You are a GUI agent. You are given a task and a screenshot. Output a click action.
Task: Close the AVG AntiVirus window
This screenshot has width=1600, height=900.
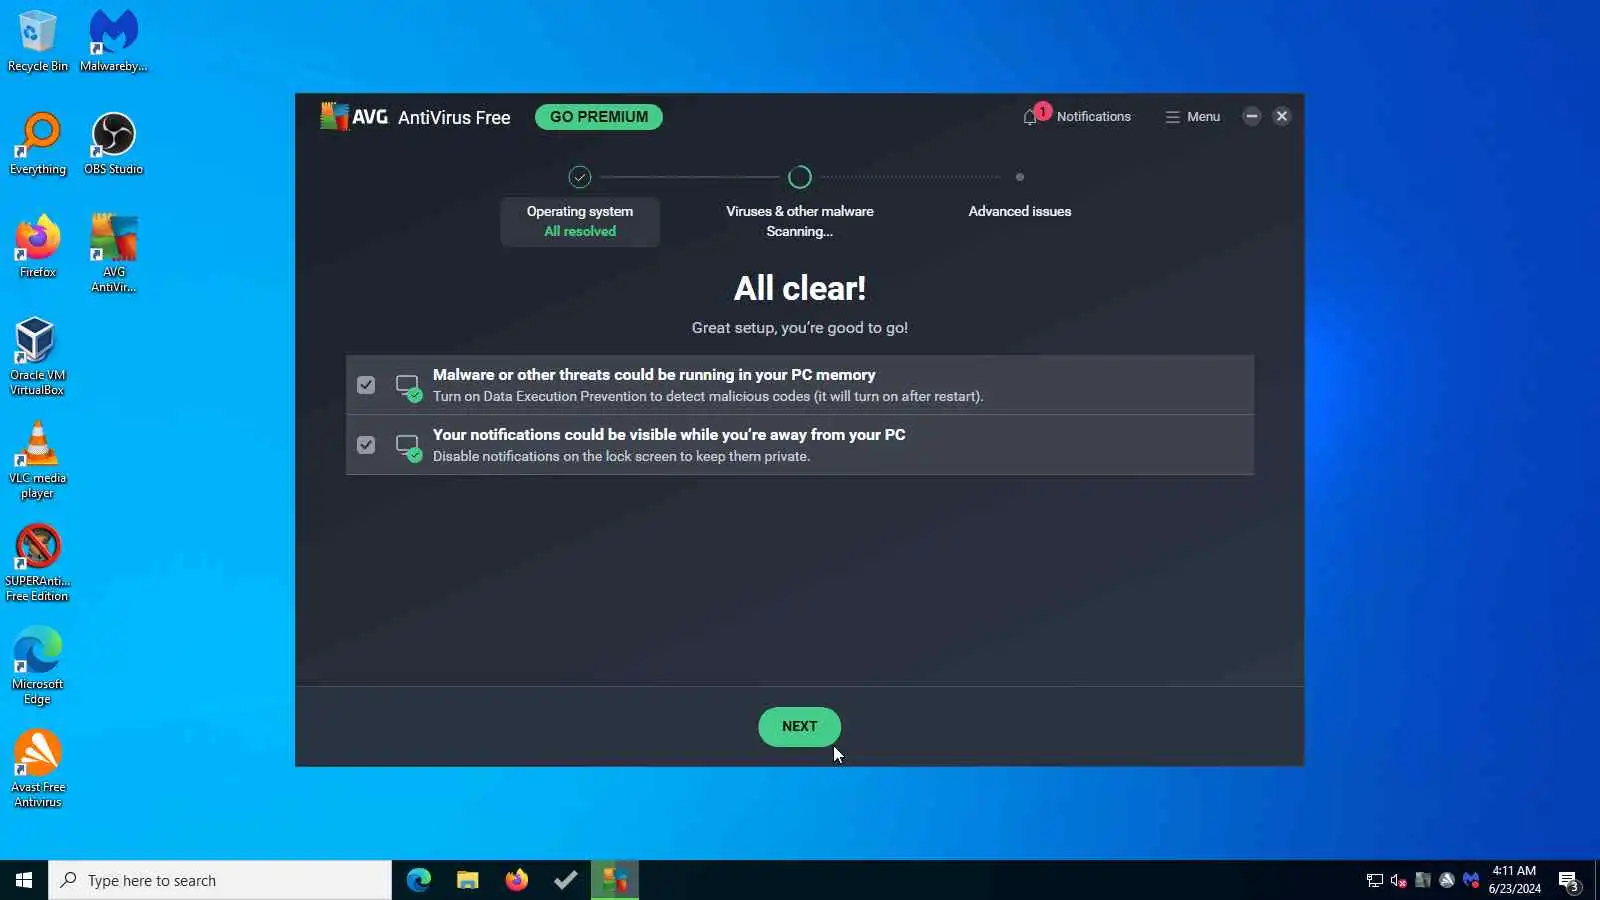coord(1282,116)
